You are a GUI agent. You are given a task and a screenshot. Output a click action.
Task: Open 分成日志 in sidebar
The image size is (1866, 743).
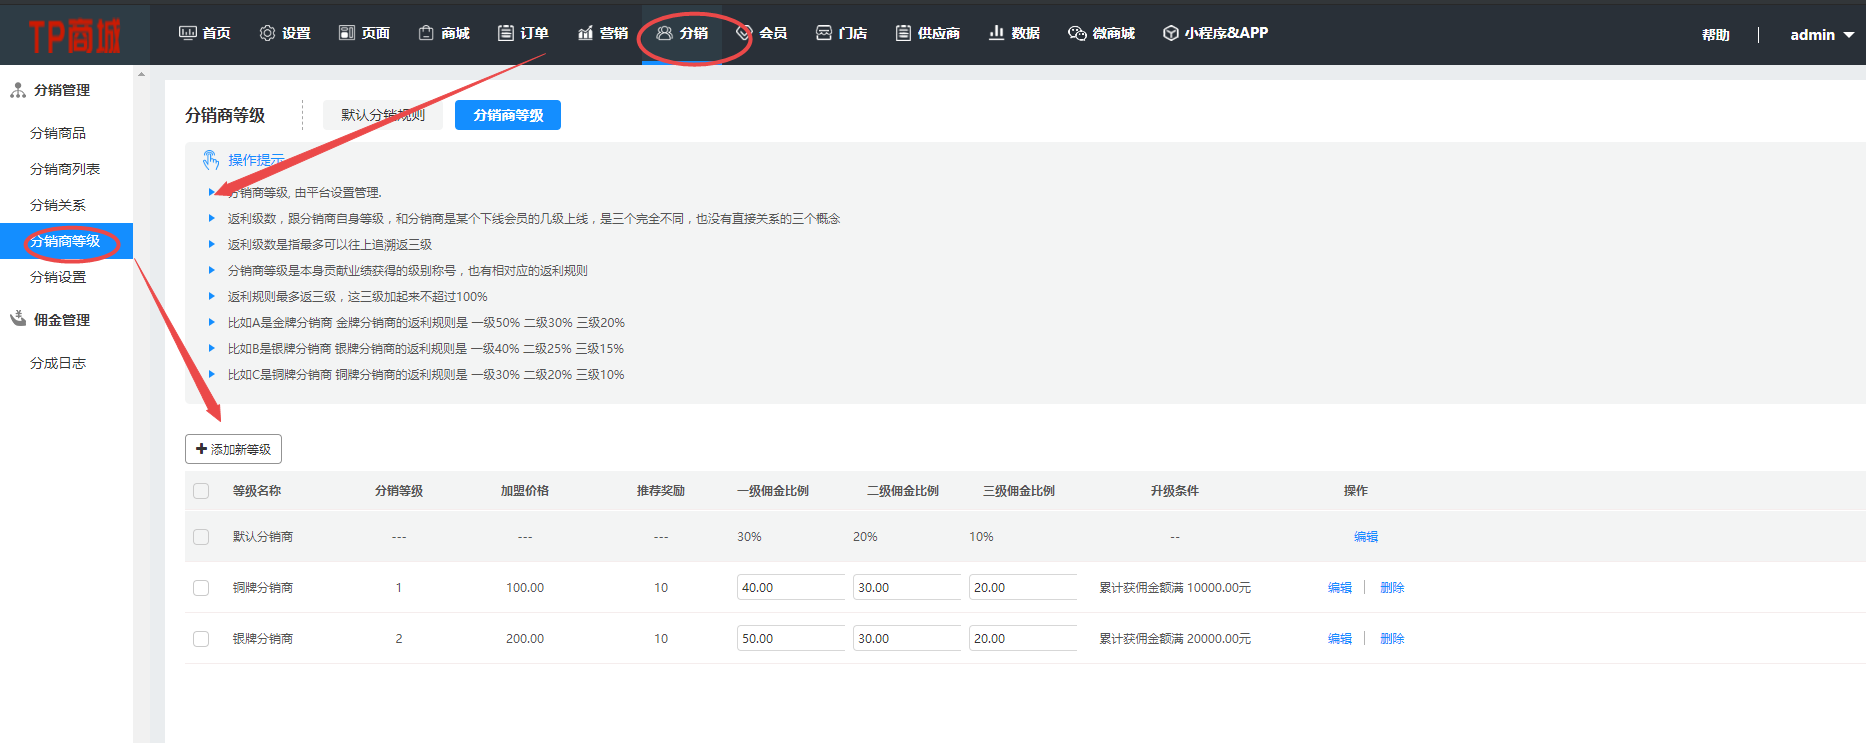pyautogui.click(x=58, y=363)
